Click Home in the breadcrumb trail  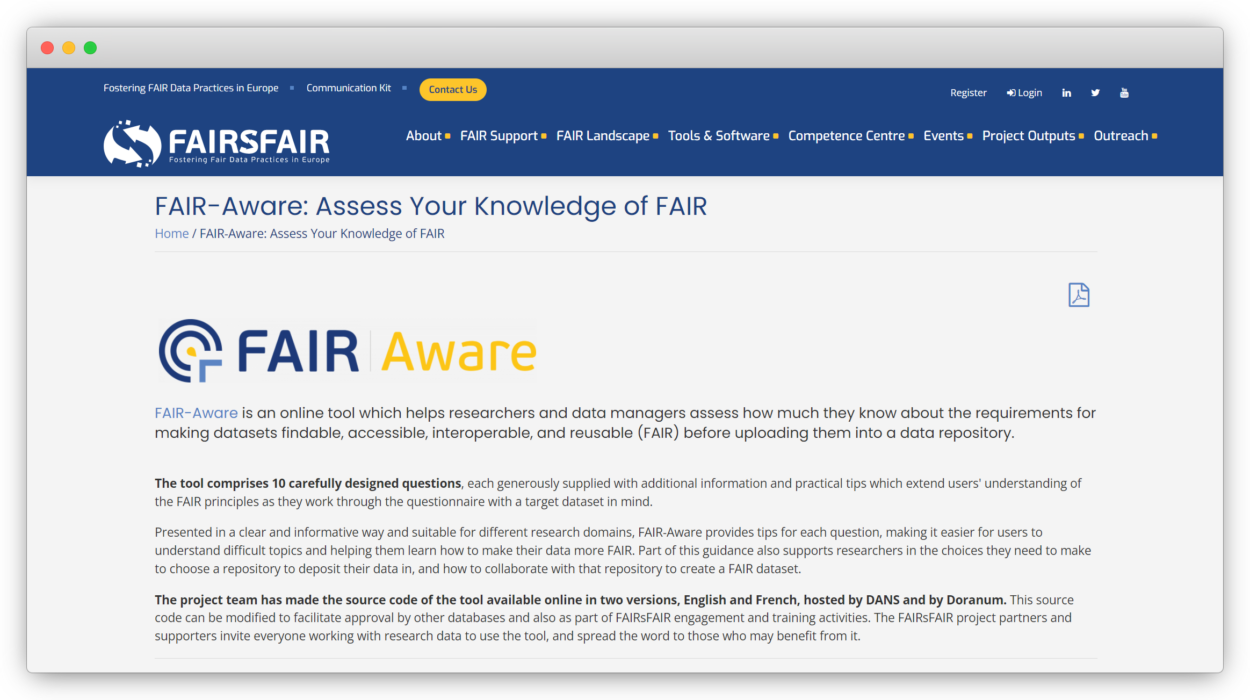(171, 233)
